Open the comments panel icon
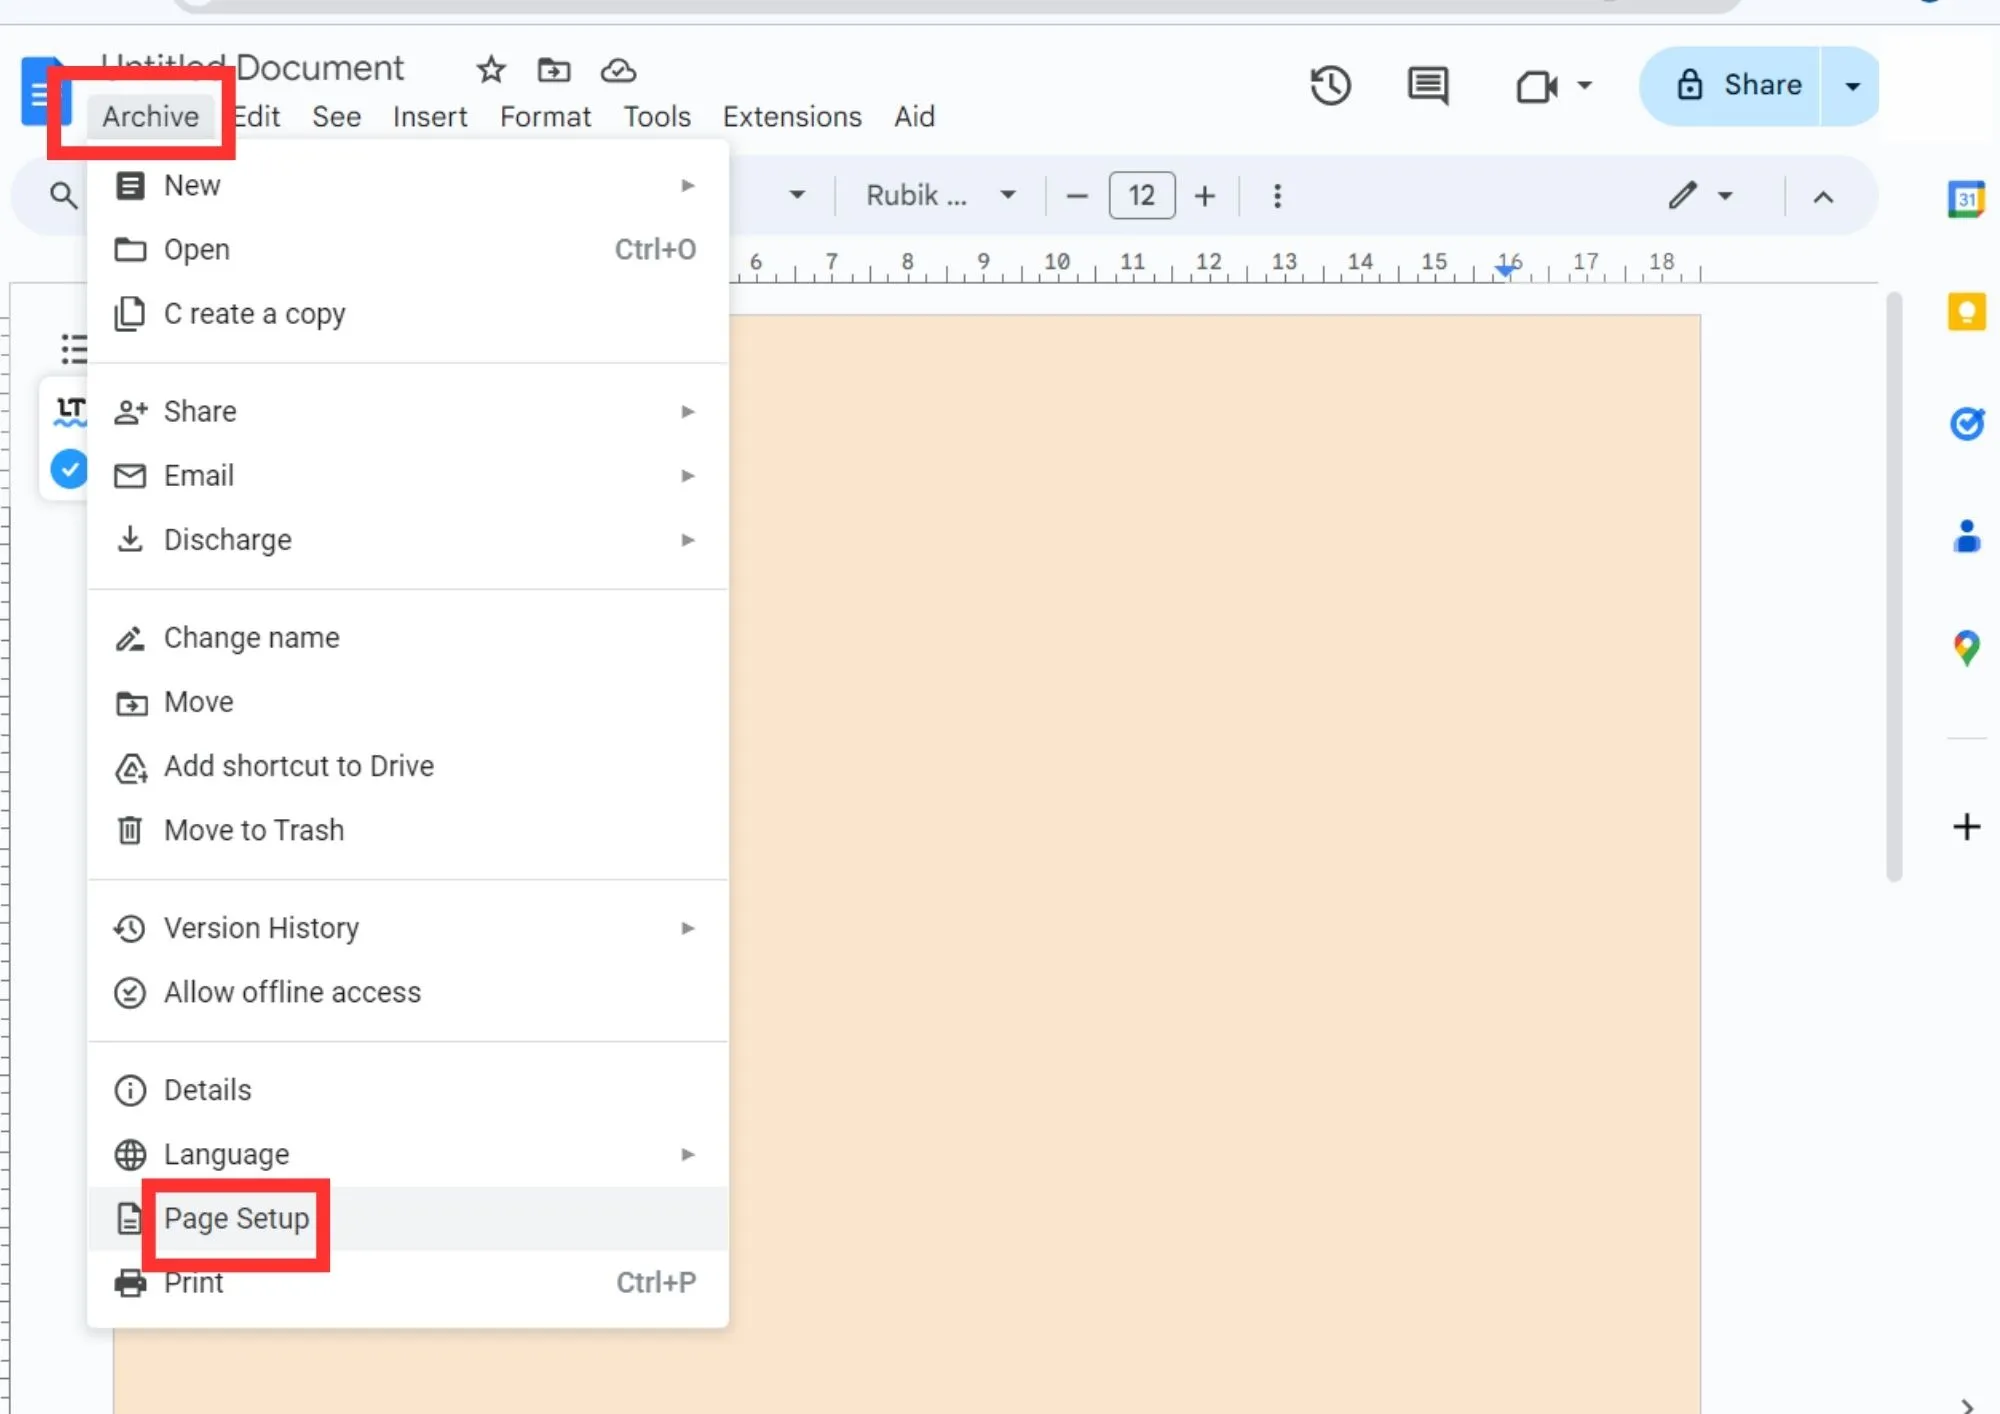 [x=1428, y=86]
